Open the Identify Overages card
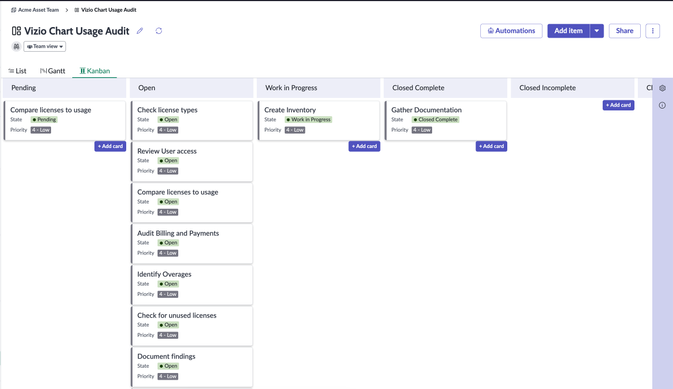 (192, 285)
